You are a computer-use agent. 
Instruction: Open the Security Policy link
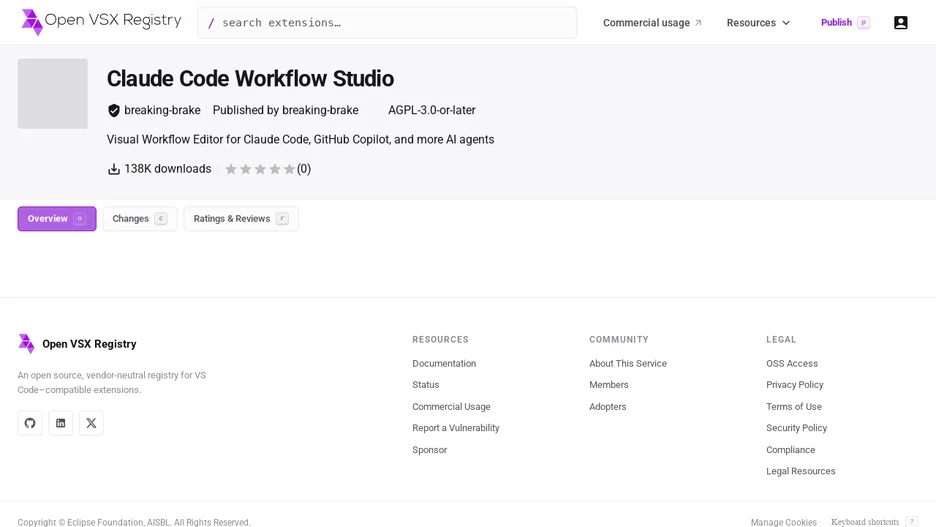tap(796, 428)
